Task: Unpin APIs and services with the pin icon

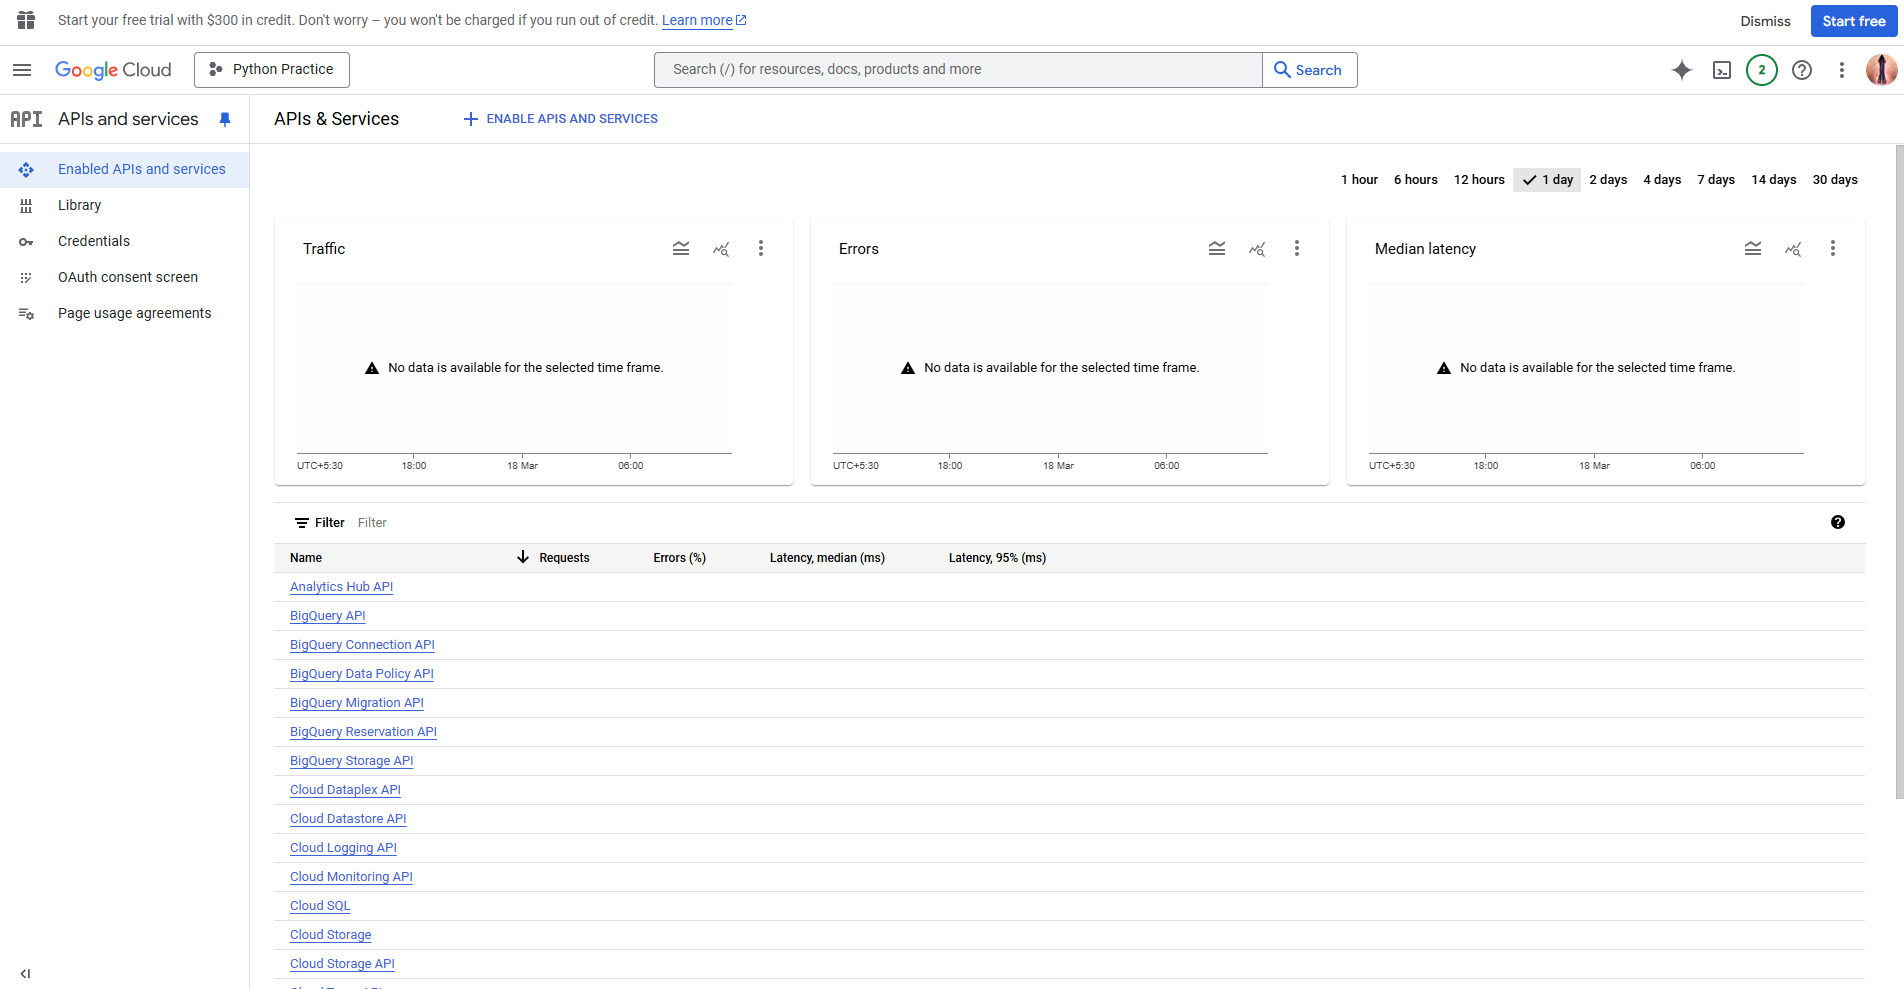Action: (x=225, y=119)
